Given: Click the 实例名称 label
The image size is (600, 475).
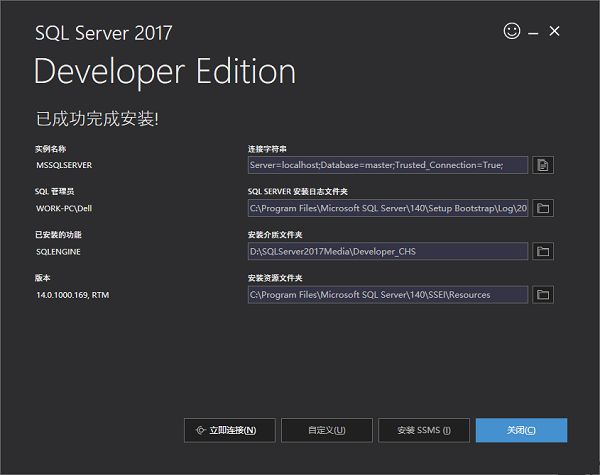Looking at the screenshot, I should coord(51,149).
